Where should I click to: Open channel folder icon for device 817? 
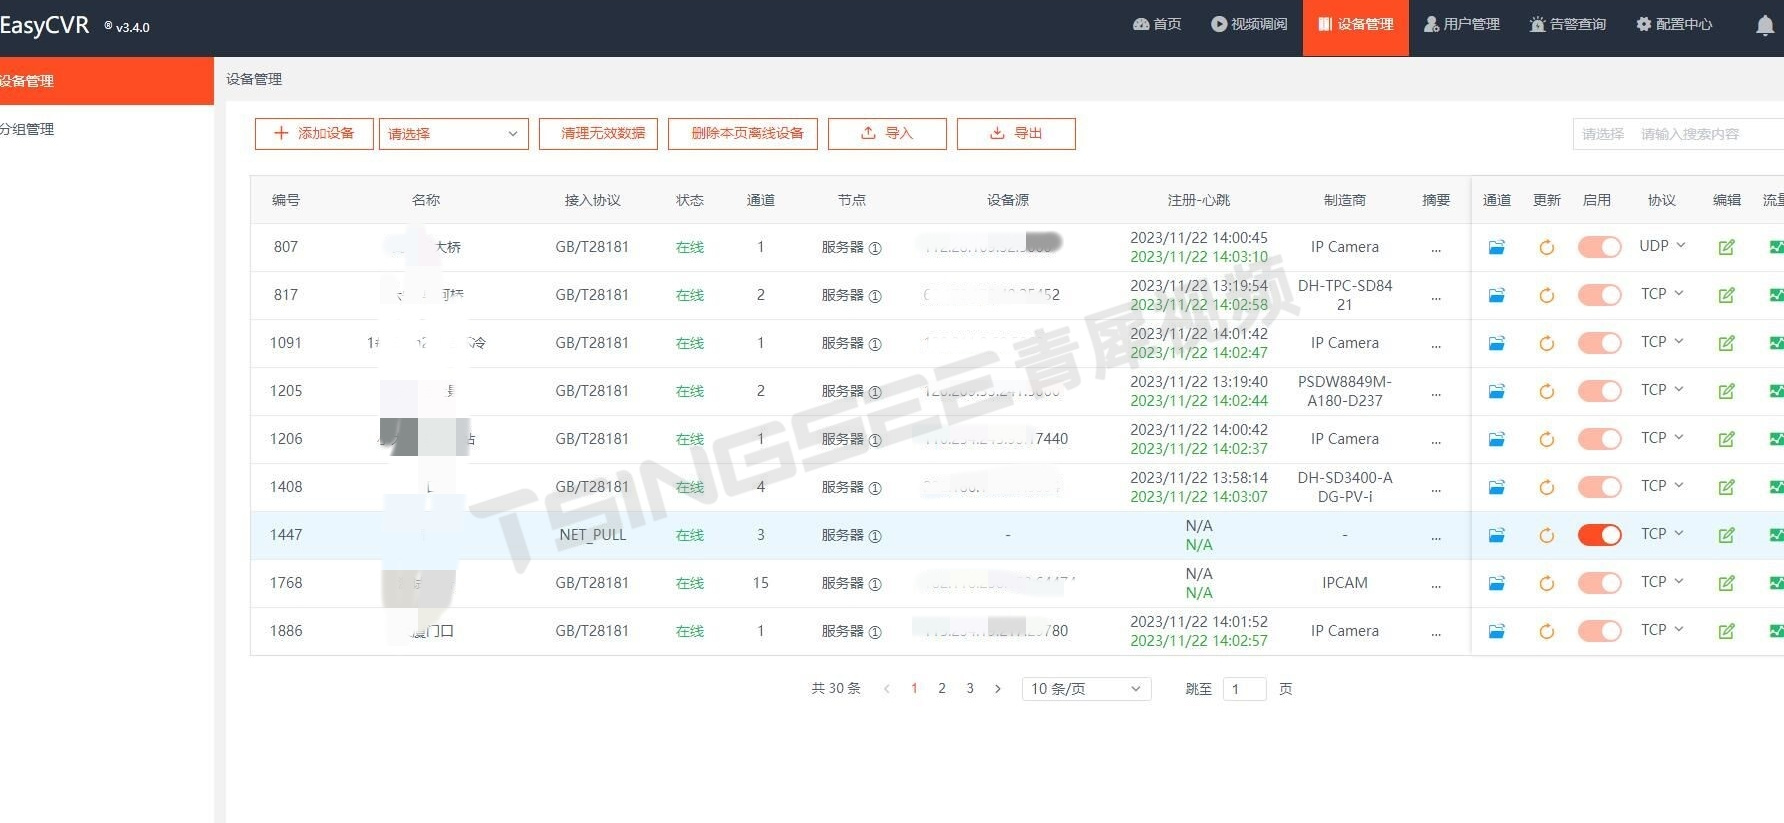(1496, 295)
